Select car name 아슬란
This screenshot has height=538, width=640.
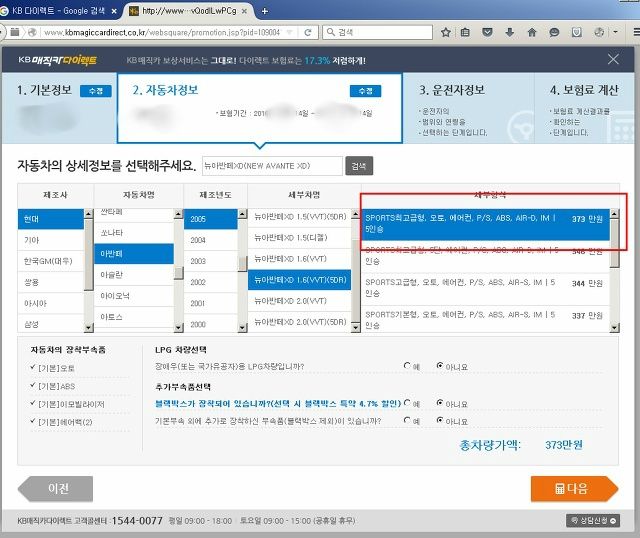(x=134, y=275)
